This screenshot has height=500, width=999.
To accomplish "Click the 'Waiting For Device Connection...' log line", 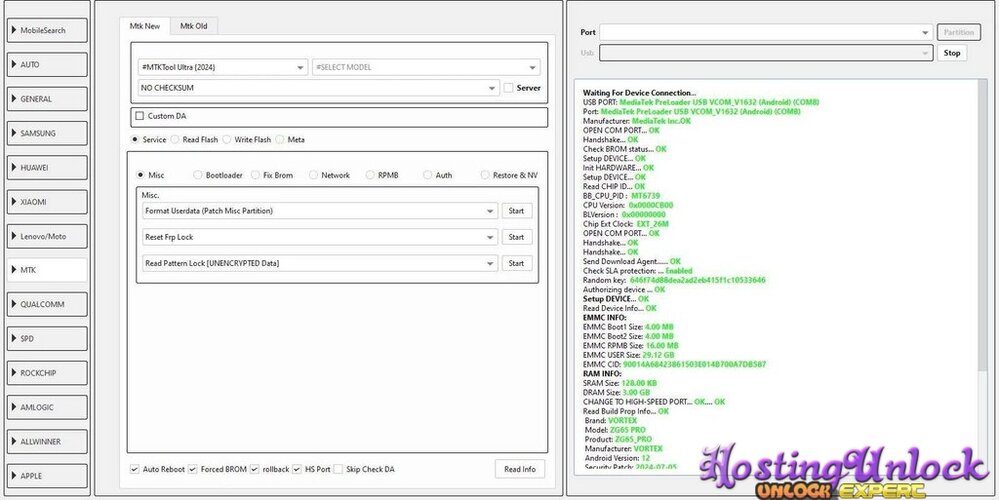I will tap(640, 93).
